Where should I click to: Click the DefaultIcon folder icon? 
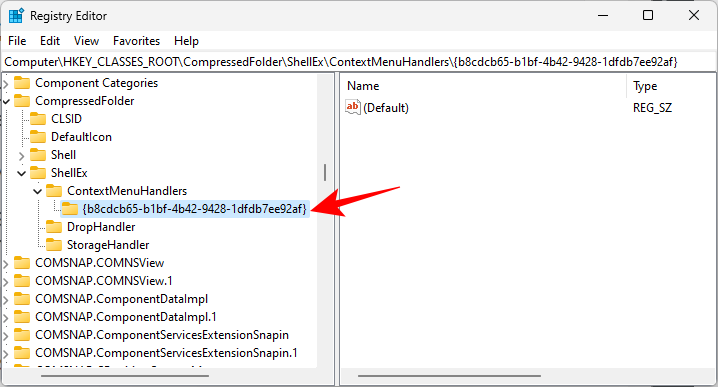tap(38, 136)
